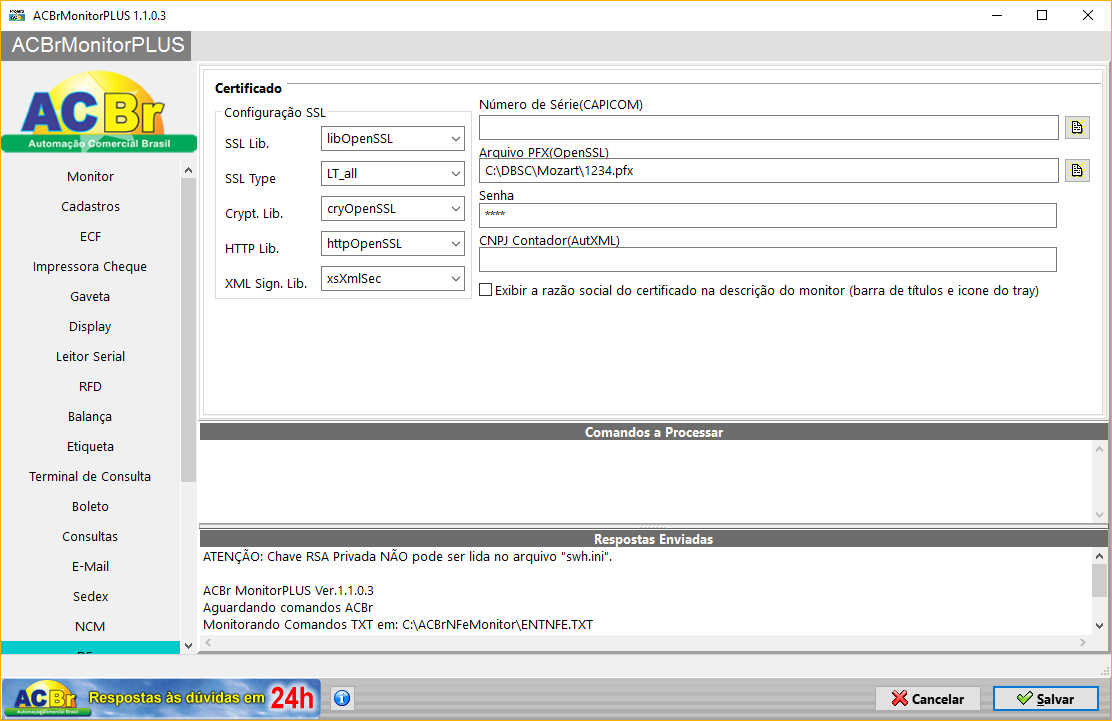Select RFD in sidebar
This screenshot has width=1112, height=721.
[x=90, y=386]
